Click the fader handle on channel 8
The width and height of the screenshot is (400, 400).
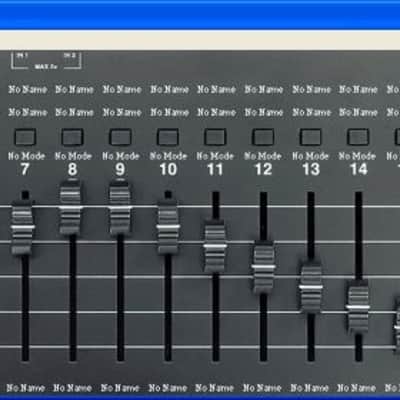(x=70, y=207)
